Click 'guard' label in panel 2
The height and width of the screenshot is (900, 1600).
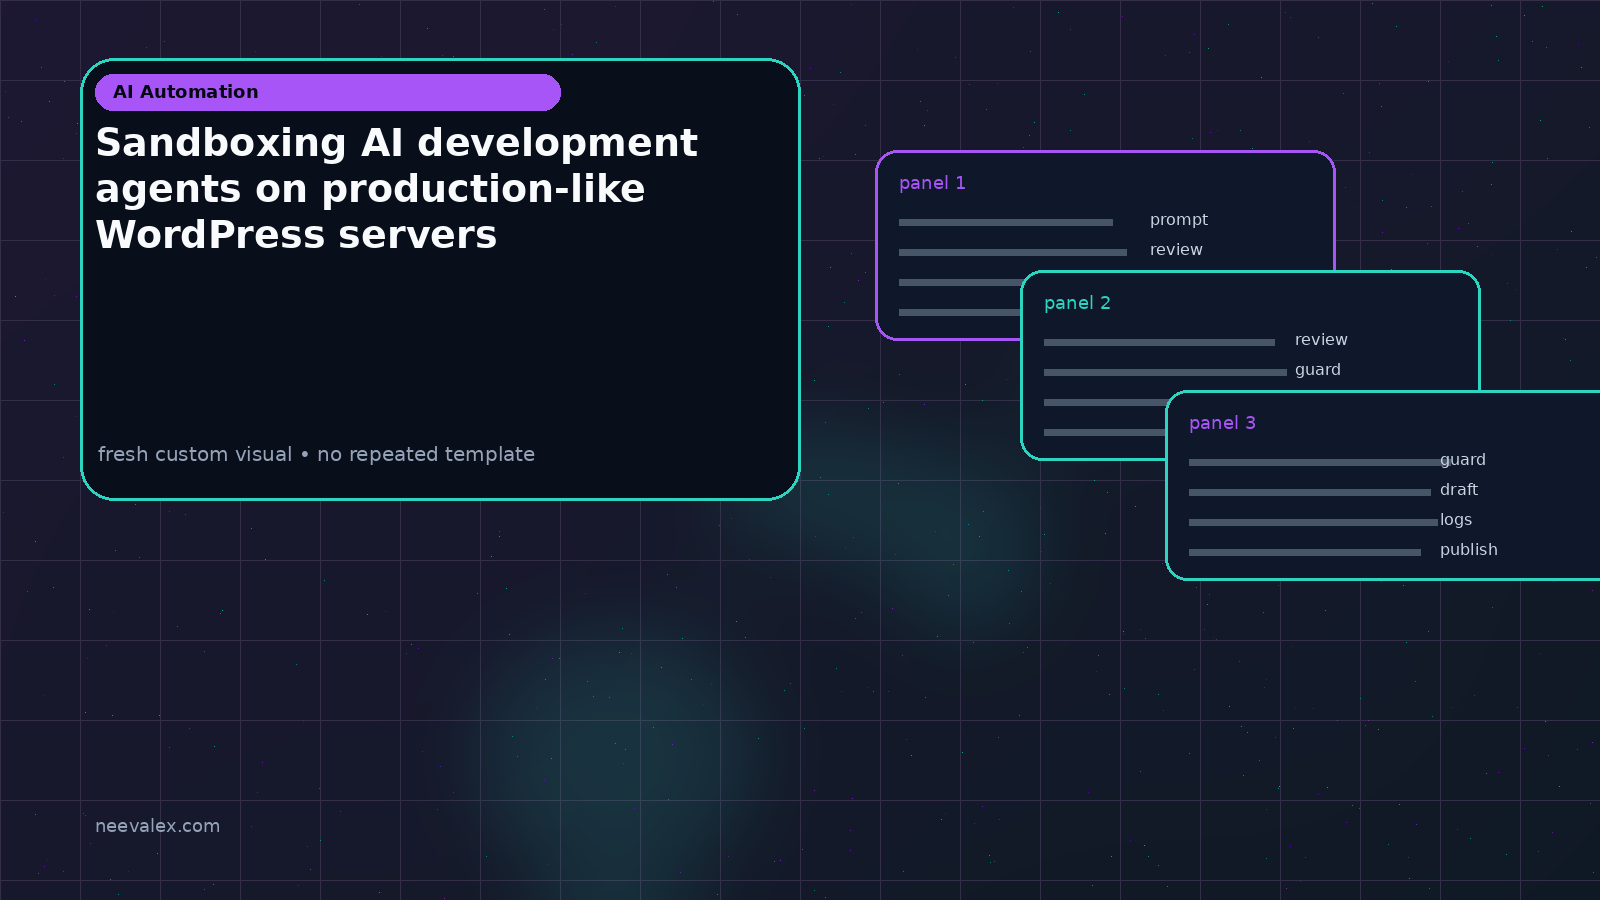click(x=1318, y=370)
